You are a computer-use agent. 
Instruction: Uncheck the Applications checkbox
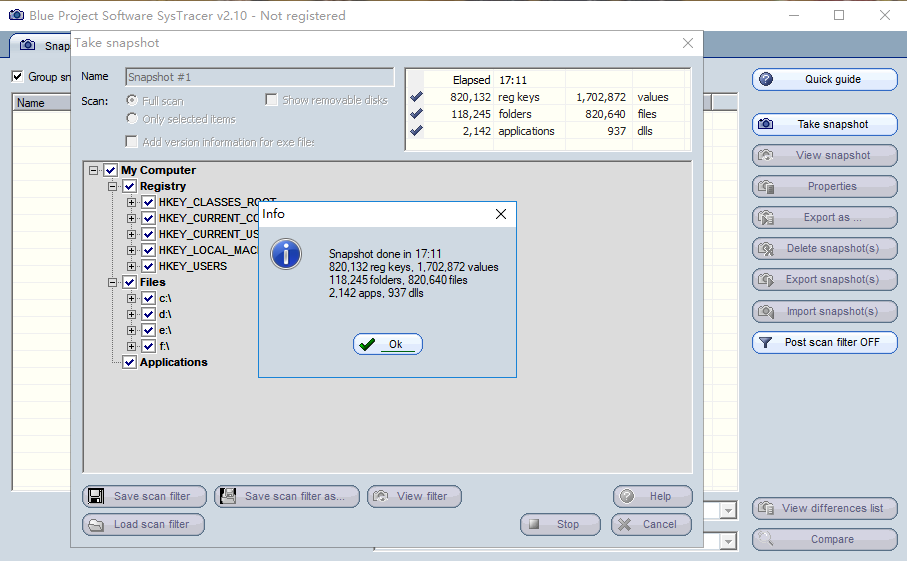tap(130, 362)
